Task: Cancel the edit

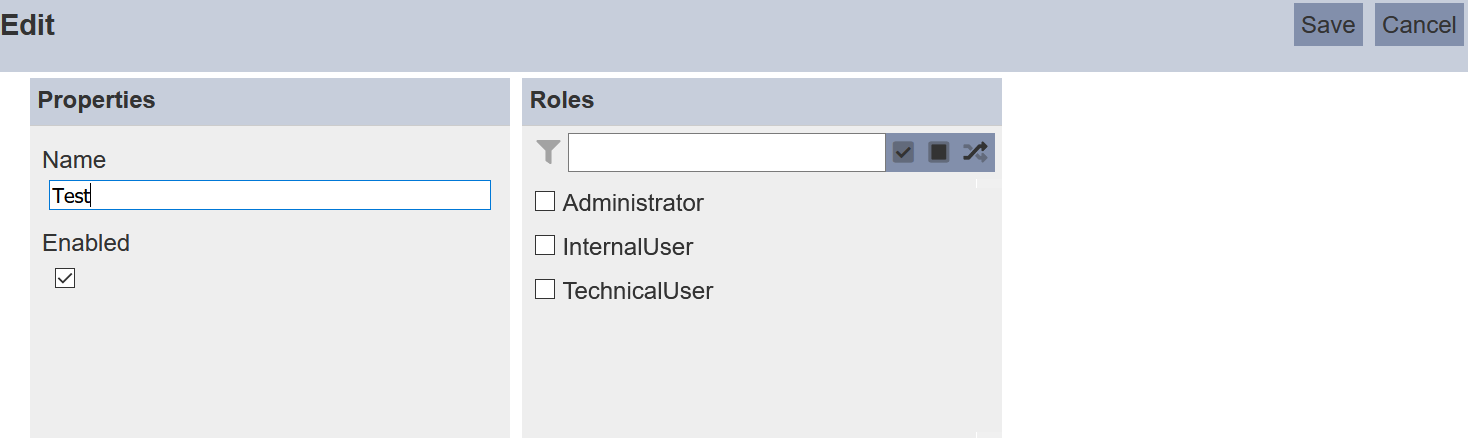Action: tap(1419, 25)
